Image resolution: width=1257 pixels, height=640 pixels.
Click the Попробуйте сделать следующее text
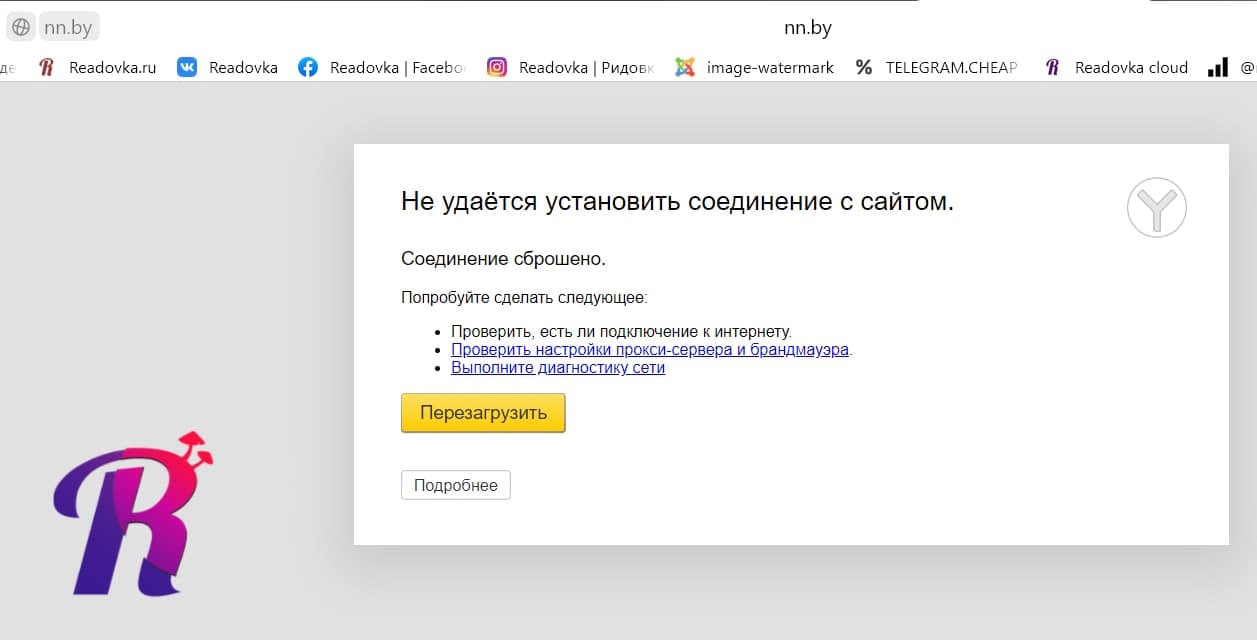524,297
